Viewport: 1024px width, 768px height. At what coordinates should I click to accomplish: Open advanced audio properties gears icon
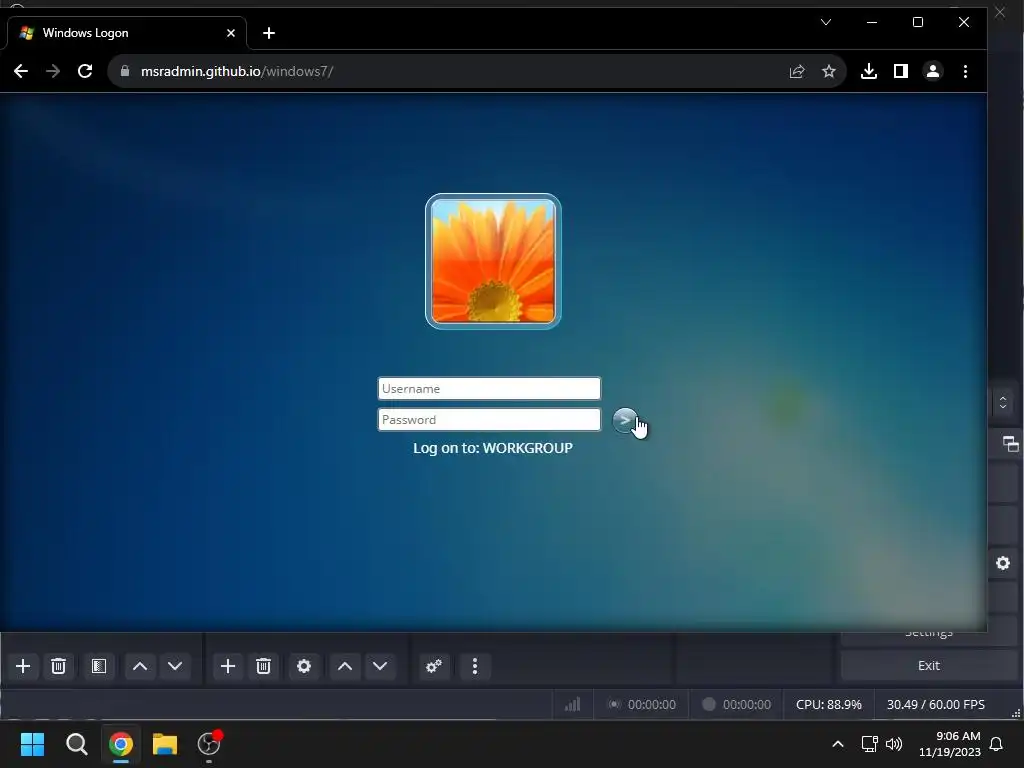click(x=434, y=666)
